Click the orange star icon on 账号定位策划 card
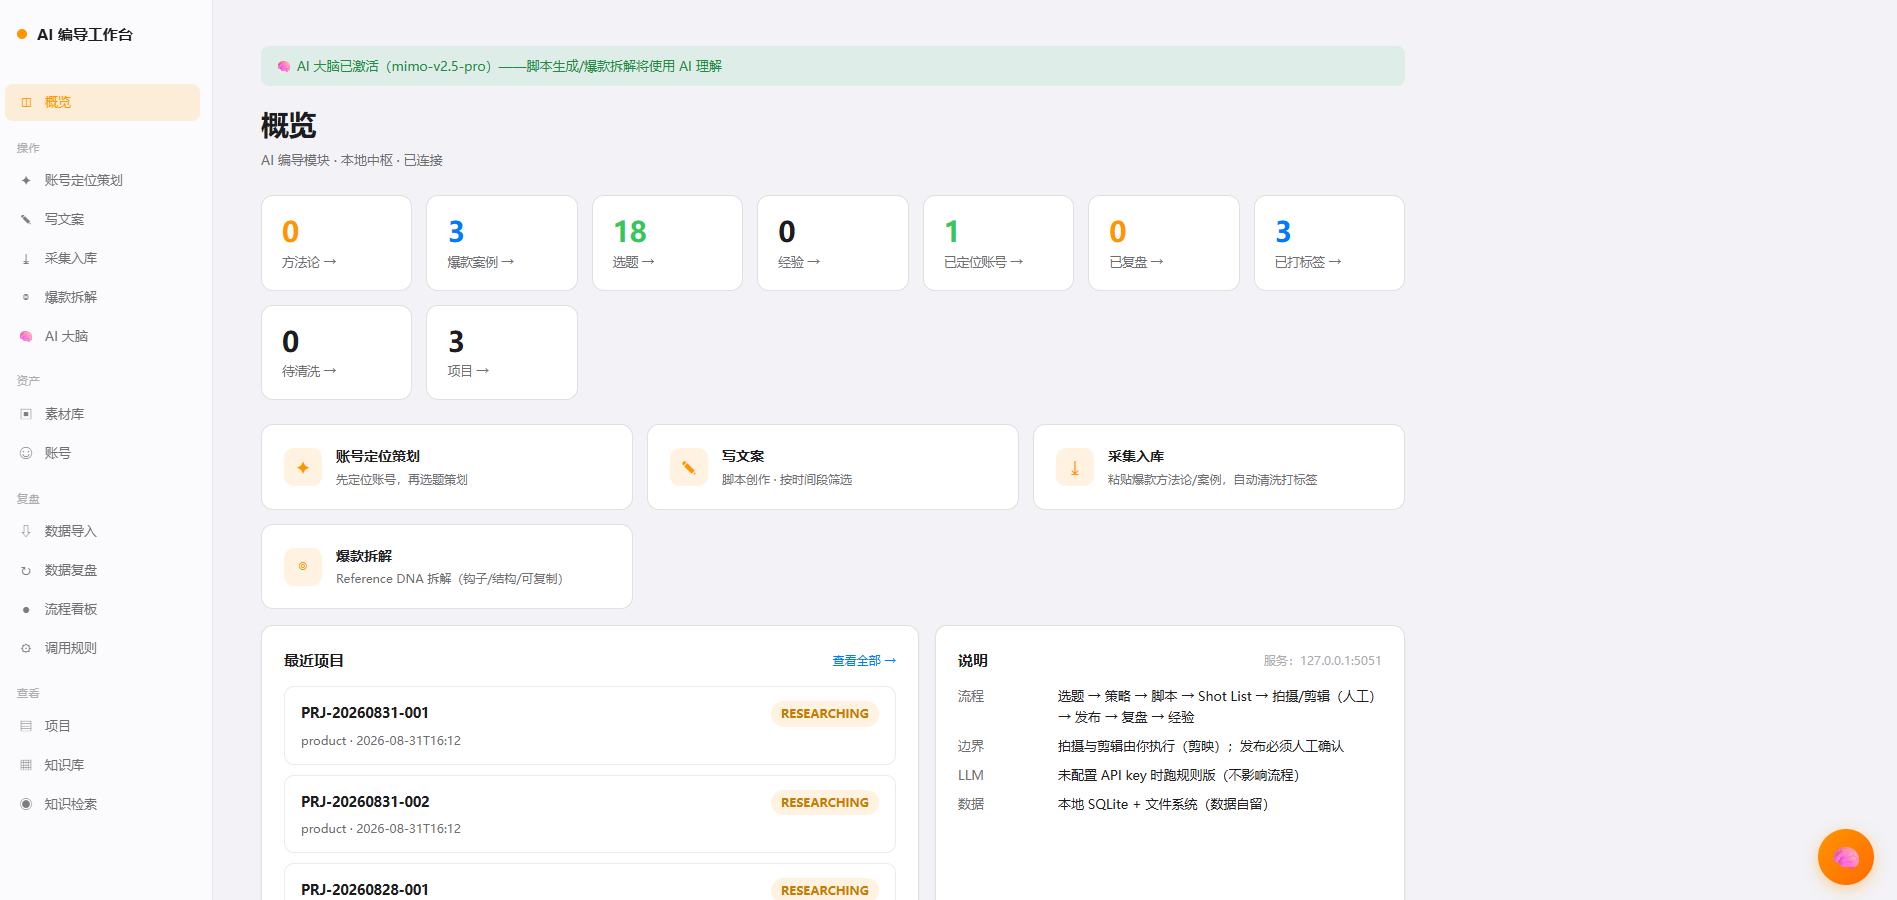The image size is (1897, 900). point(303,467)
